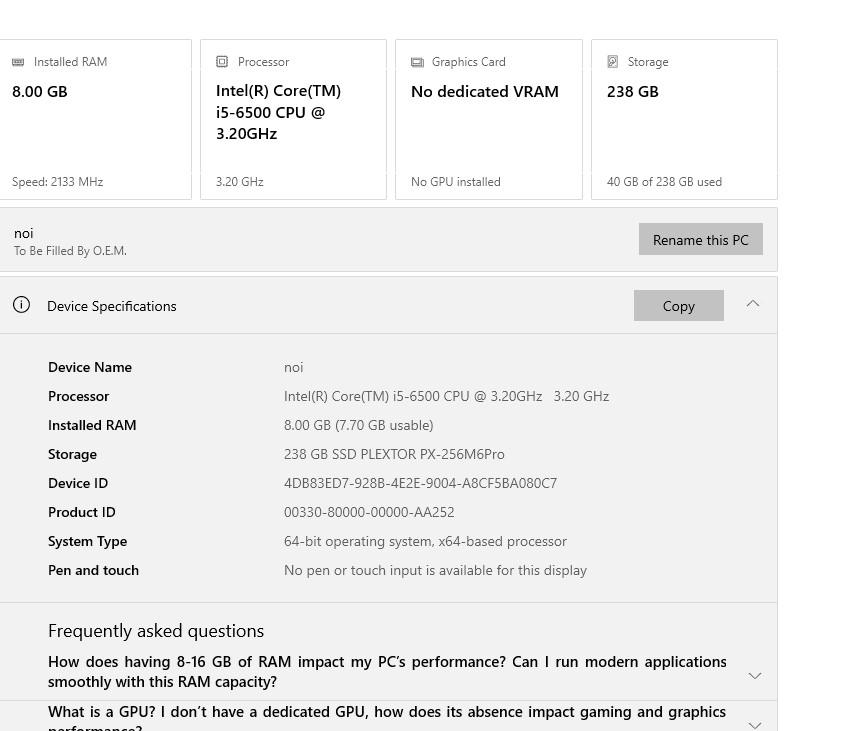
Task: Click the Device Specifications info icon
Action: coord(21,305)
